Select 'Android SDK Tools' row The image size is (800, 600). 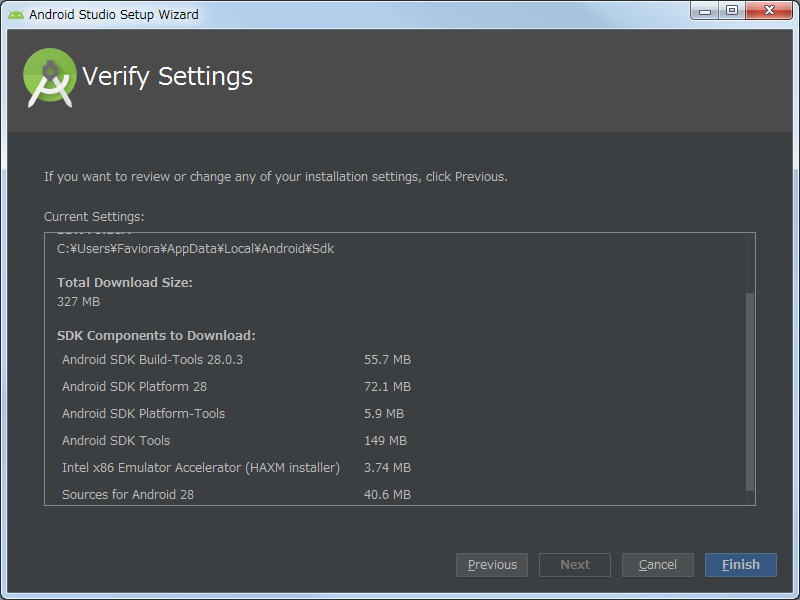pyautogui.click(x=235, y=441)
